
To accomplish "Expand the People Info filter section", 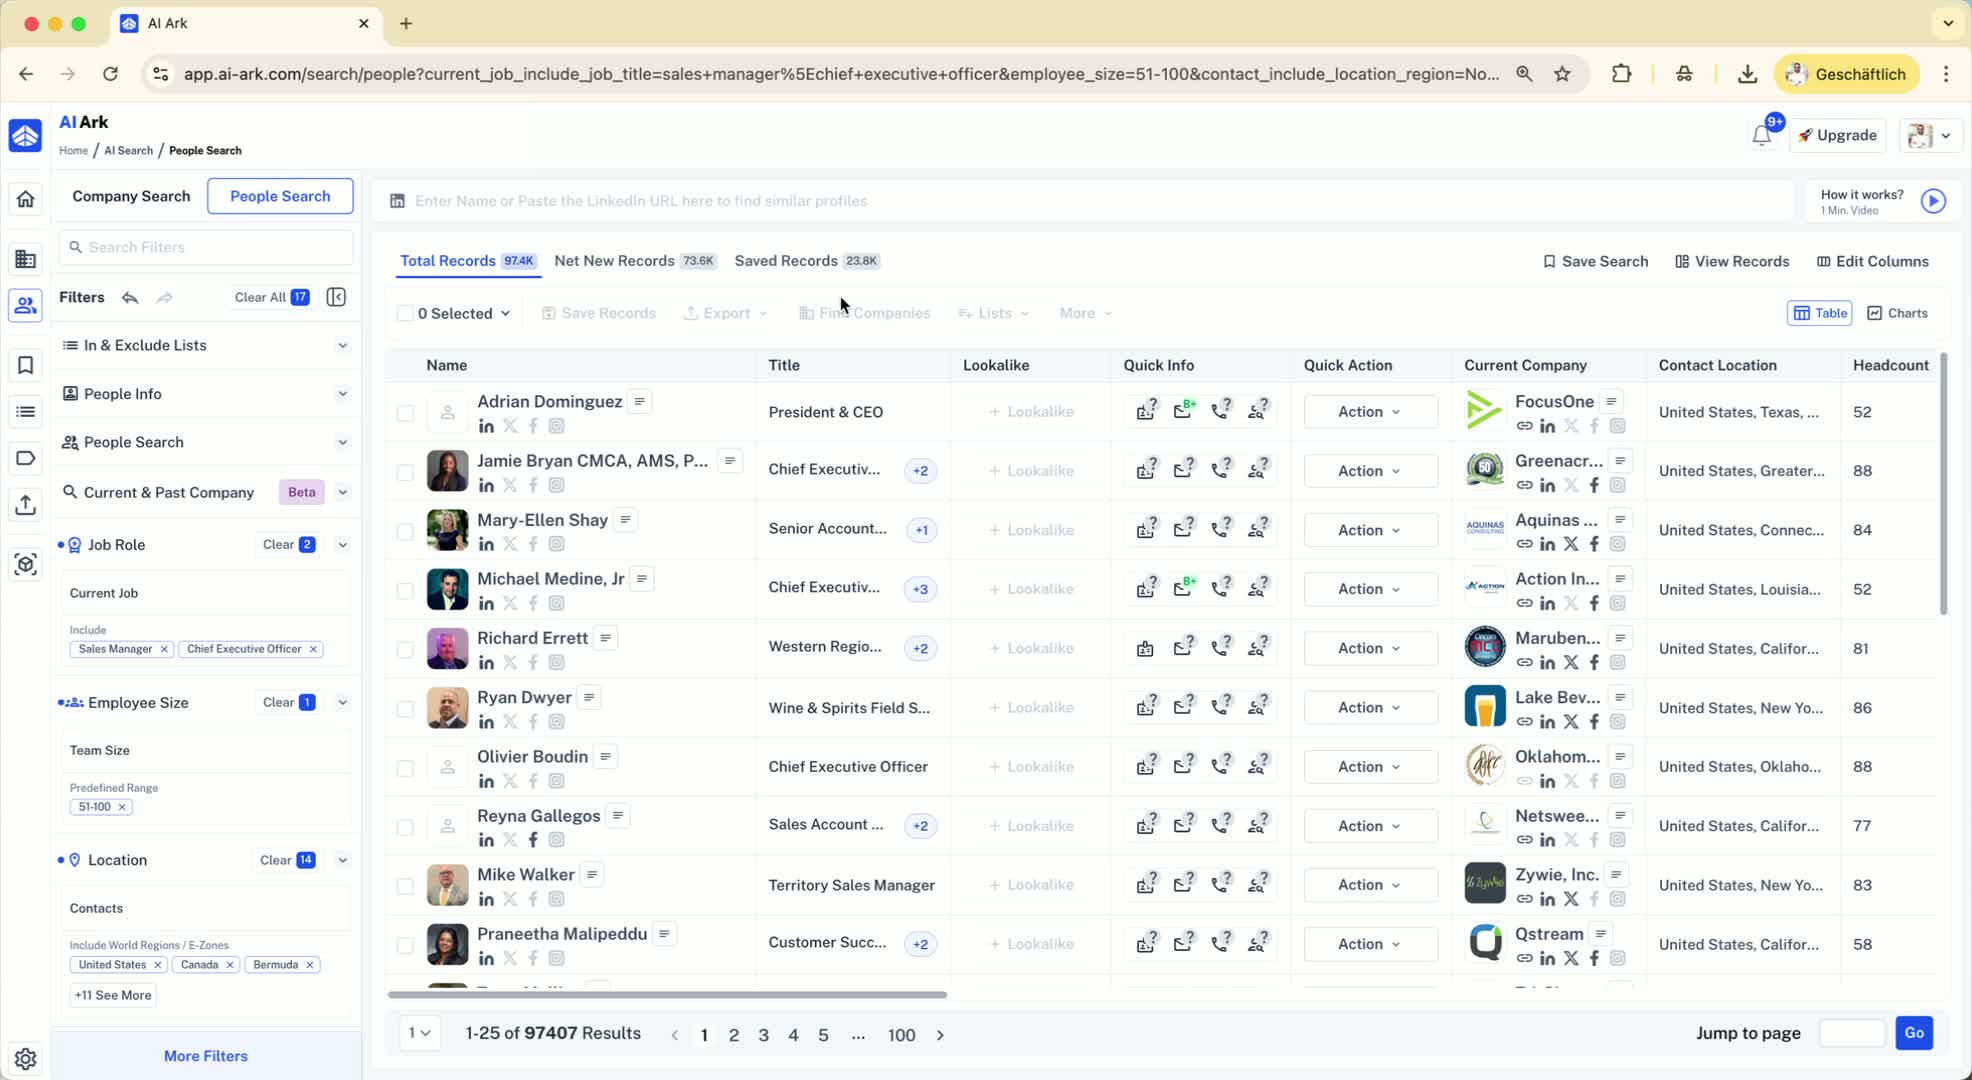I will [x=342, y=394].
